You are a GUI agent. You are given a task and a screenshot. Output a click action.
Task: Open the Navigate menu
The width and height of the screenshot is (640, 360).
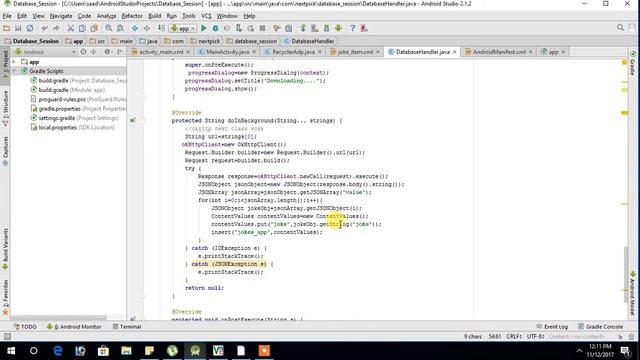pyautogui.click(x=61, y=16)
